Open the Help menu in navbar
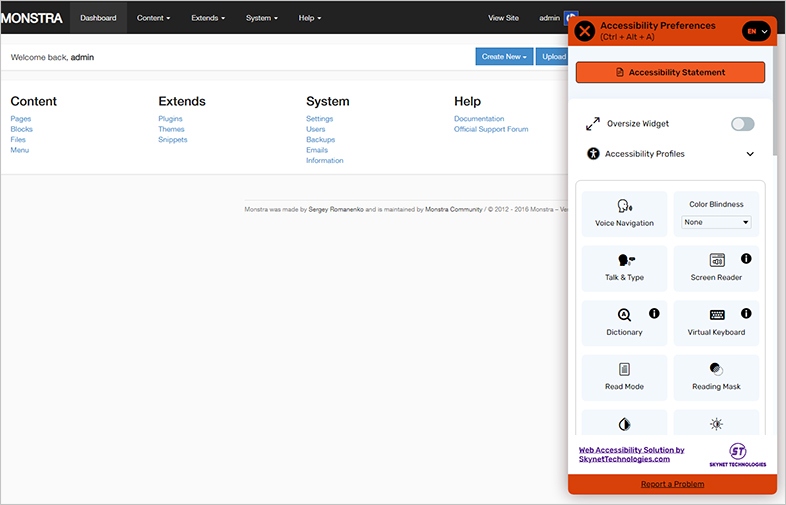This screenshot has height=505, width=786. [310, 18]
